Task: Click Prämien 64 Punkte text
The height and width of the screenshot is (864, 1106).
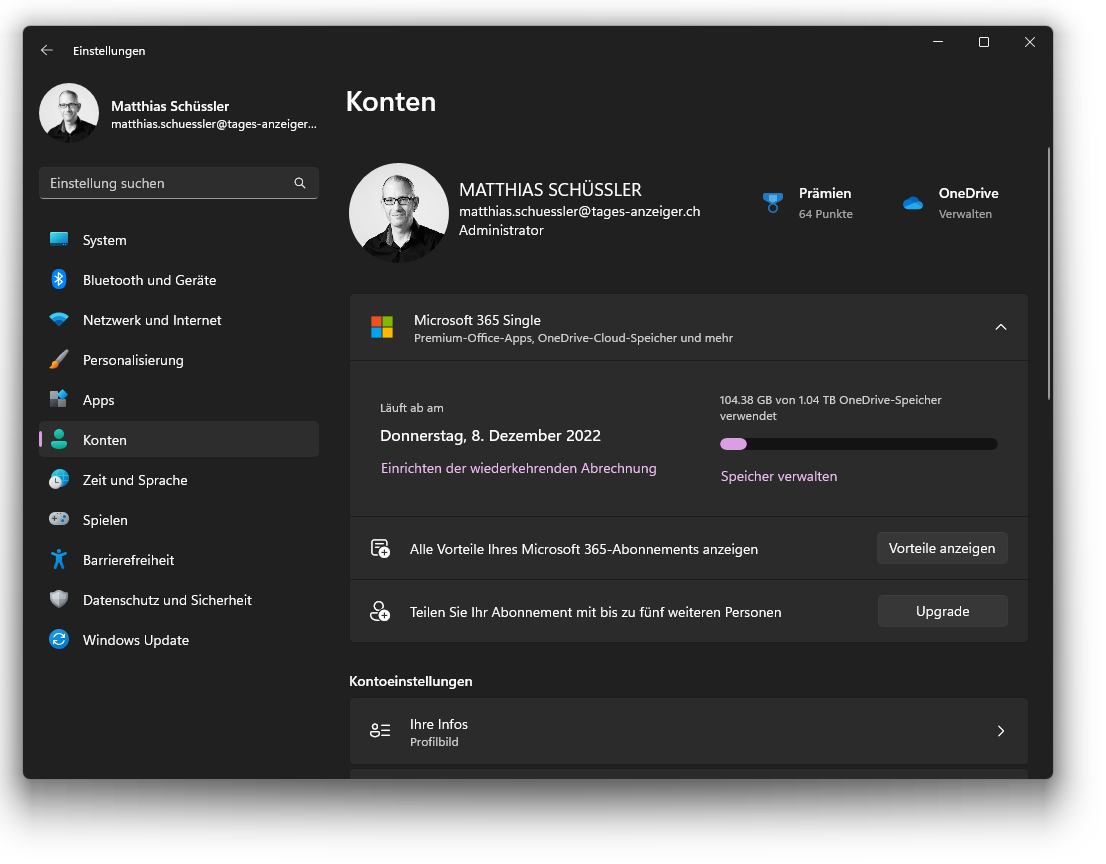Action: point(825,214)
